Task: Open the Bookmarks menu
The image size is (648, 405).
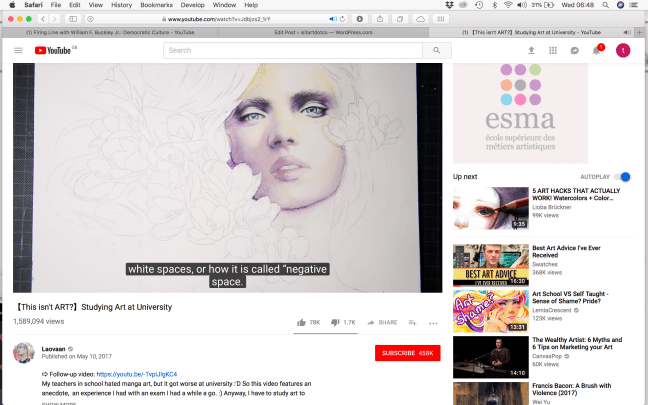Action: tap(156, 5)
